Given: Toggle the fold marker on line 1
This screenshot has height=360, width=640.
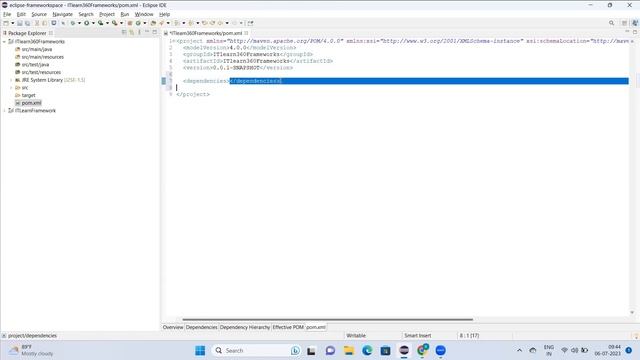Looking at the screenshot, I should (x=174, y=41).
